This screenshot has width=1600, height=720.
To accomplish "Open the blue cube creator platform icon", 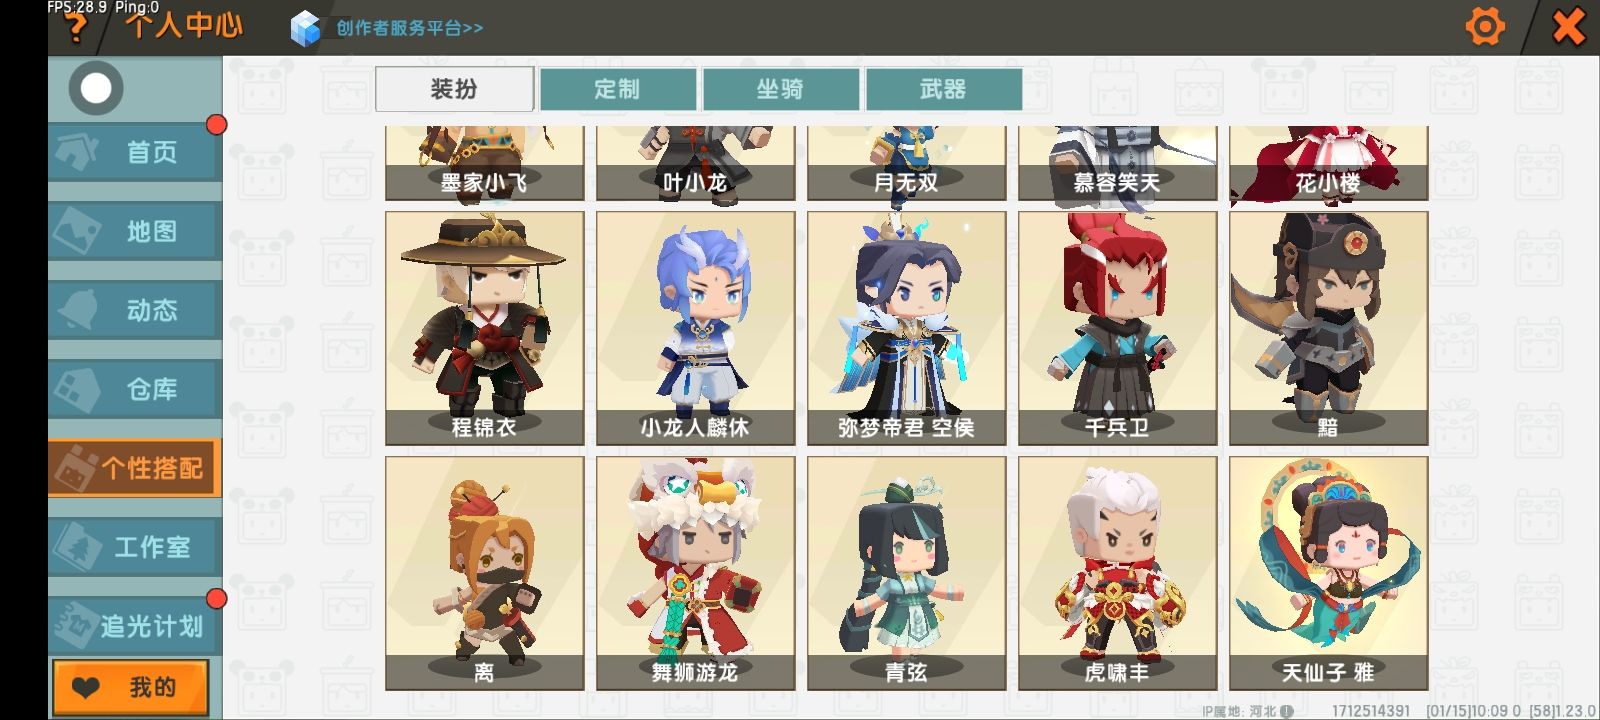I will click(305, 28).
